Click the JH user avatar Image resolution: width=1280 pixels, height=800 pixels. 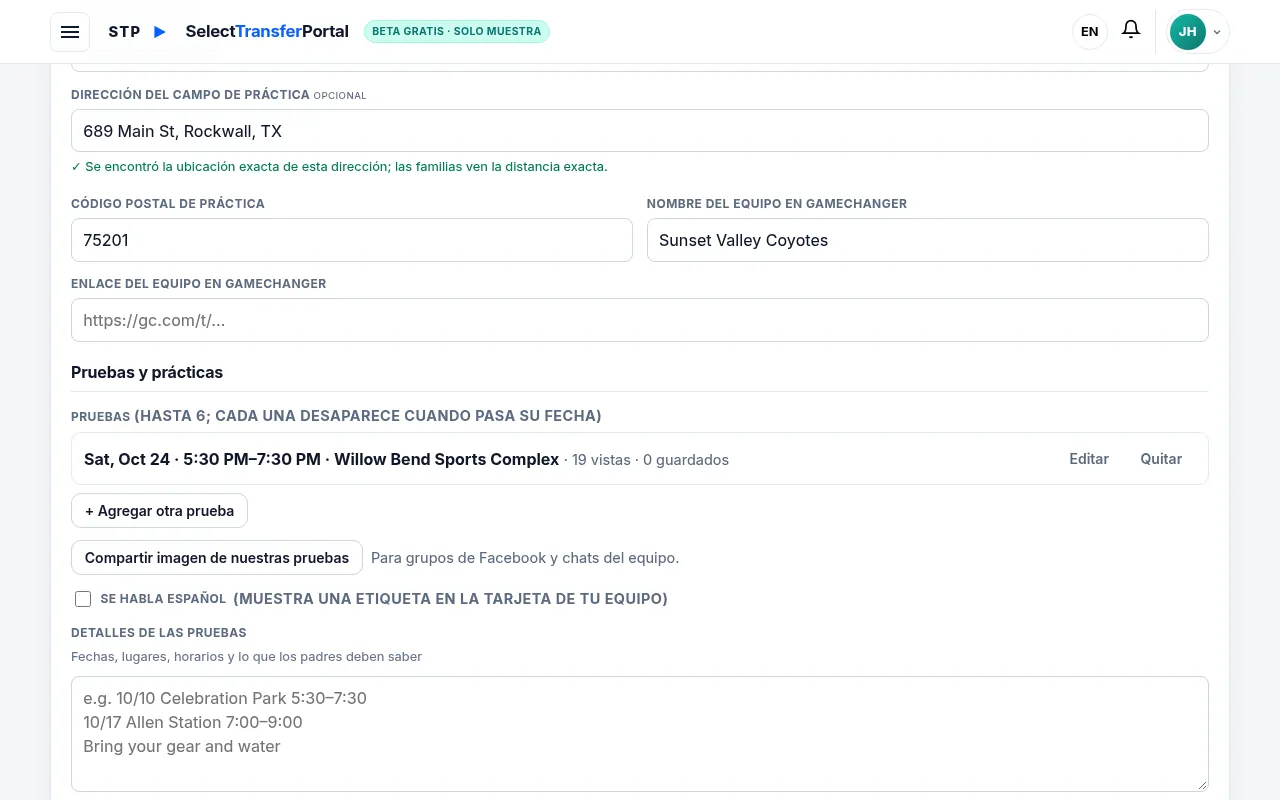[x=1187, y=32]
